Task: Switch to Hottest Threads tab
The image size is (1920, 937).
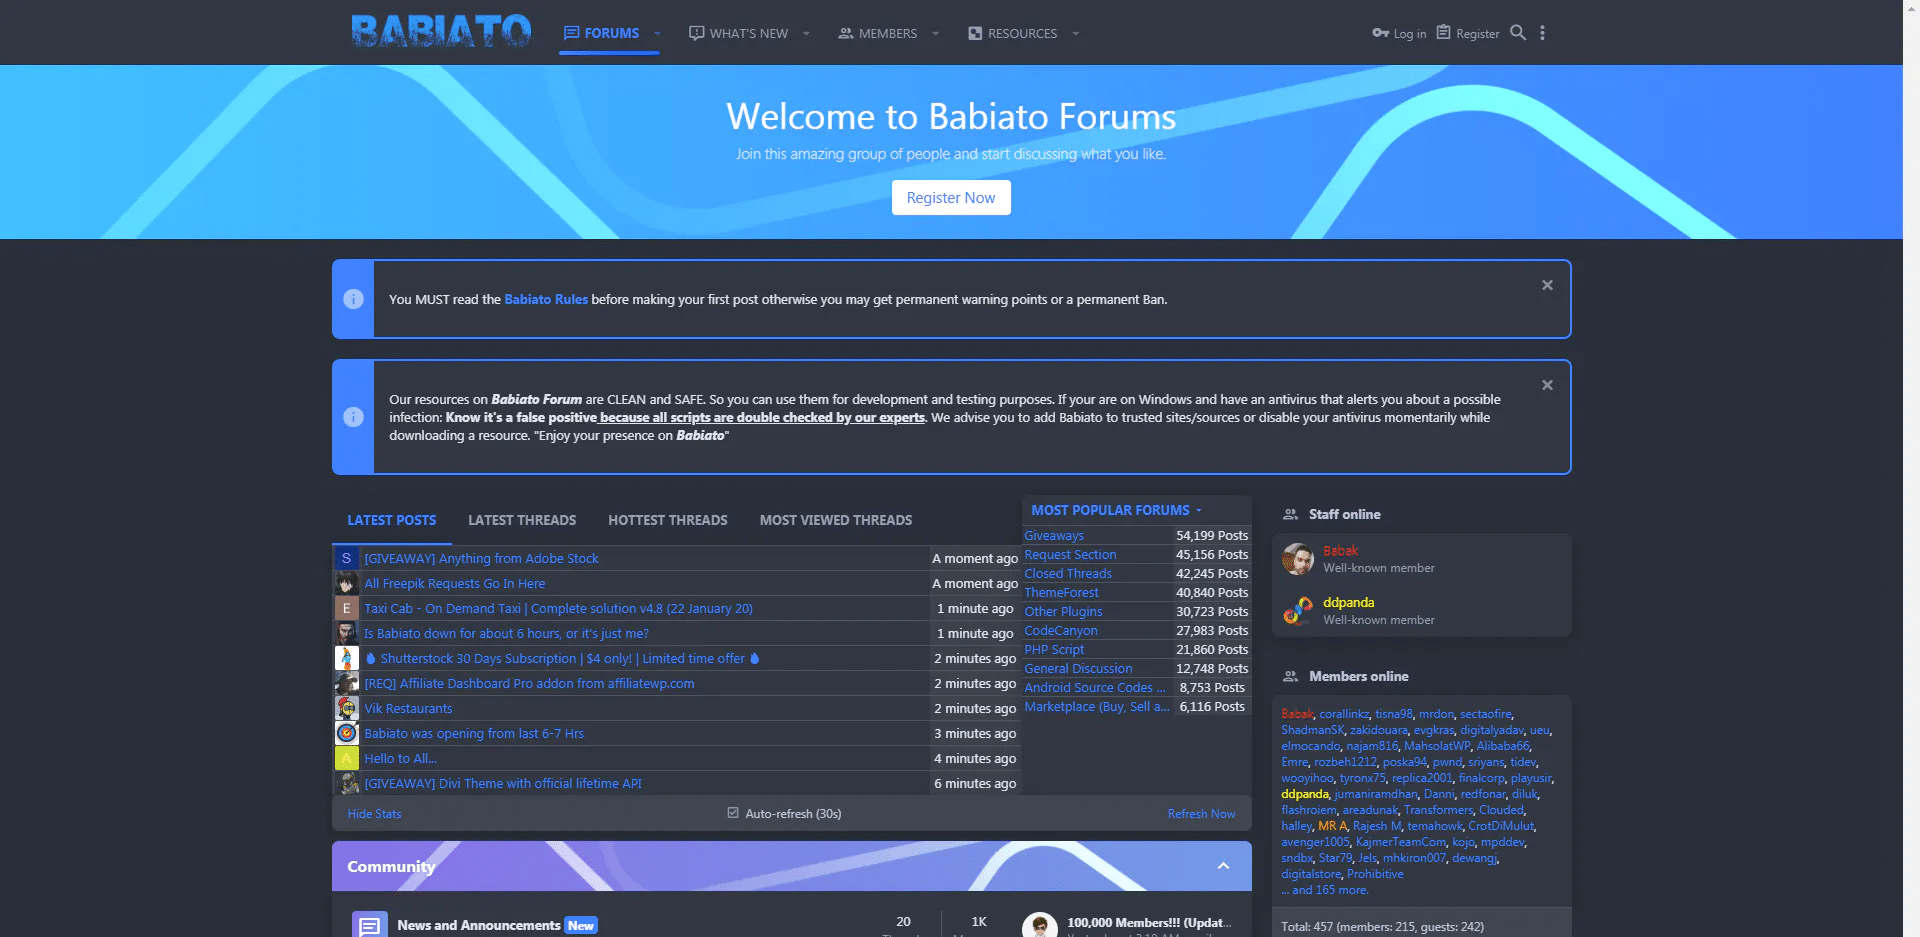Action: [x=668, y=520]
